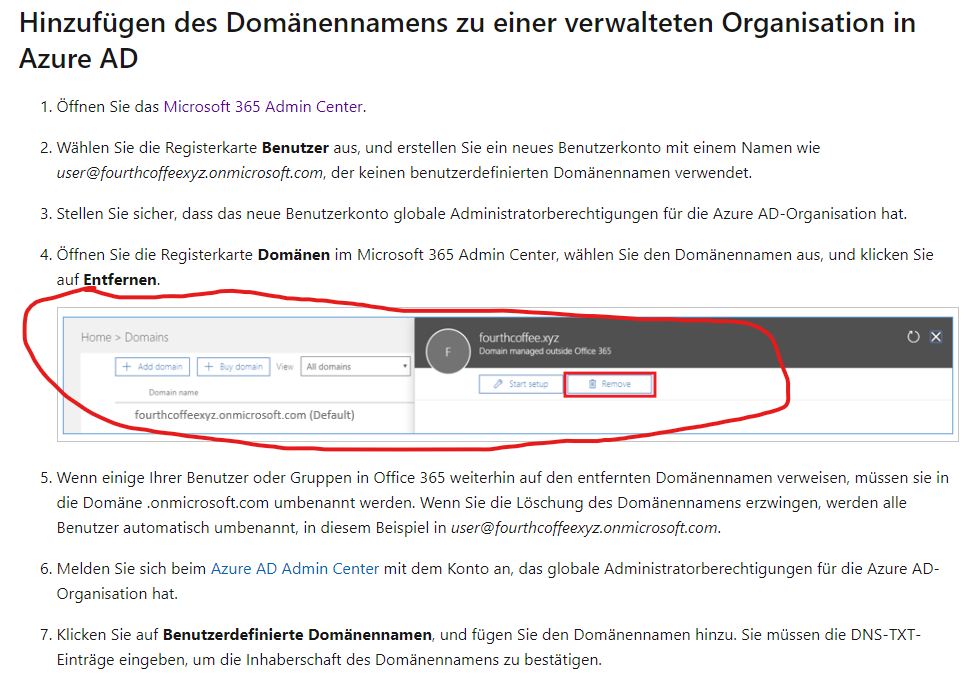Click the bold word Domänen in step 4
The image size is (971, 681).
coord(294,254)
